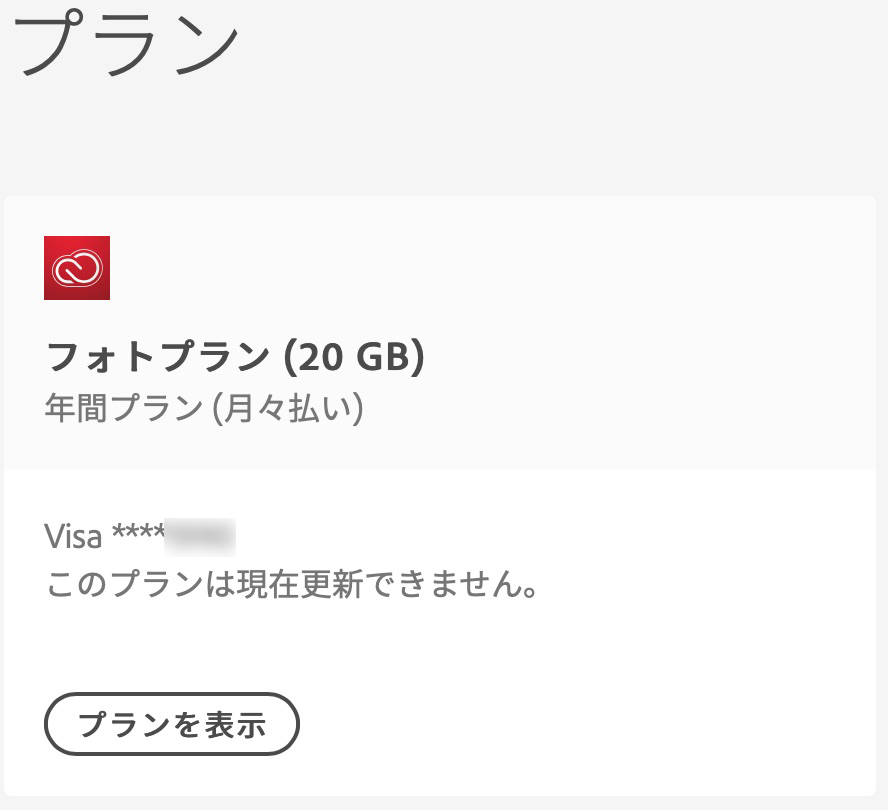Click the blurred card number digits
The image size is (888, 810).
[200, 536]
